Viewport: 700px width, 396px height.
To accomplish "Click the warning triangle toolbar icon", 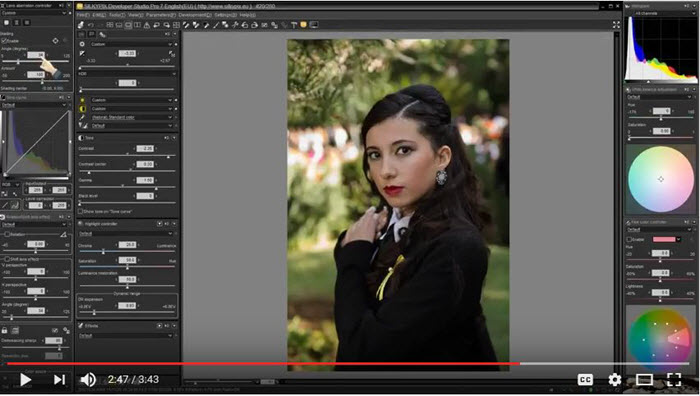I will click(147, 25).
